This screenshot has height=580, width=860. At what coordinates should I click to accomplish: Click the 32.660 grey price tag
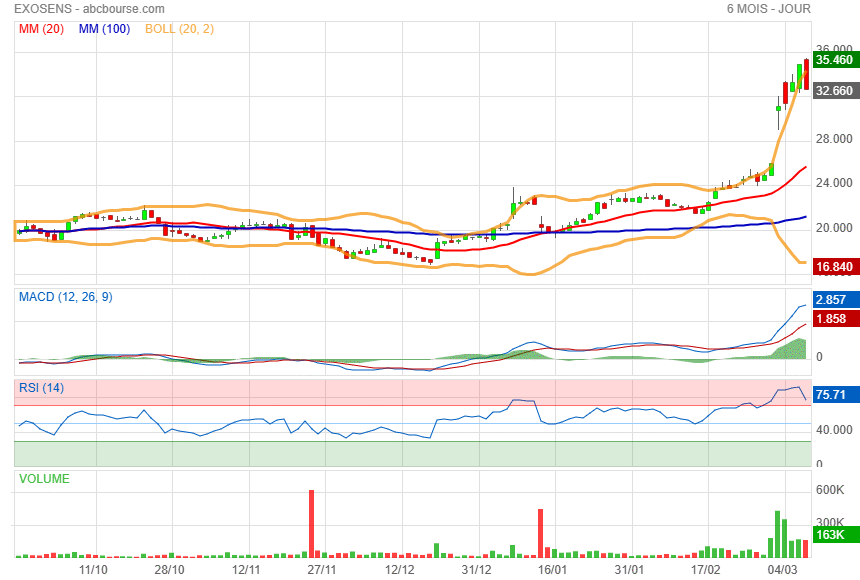tap(835, 91)
